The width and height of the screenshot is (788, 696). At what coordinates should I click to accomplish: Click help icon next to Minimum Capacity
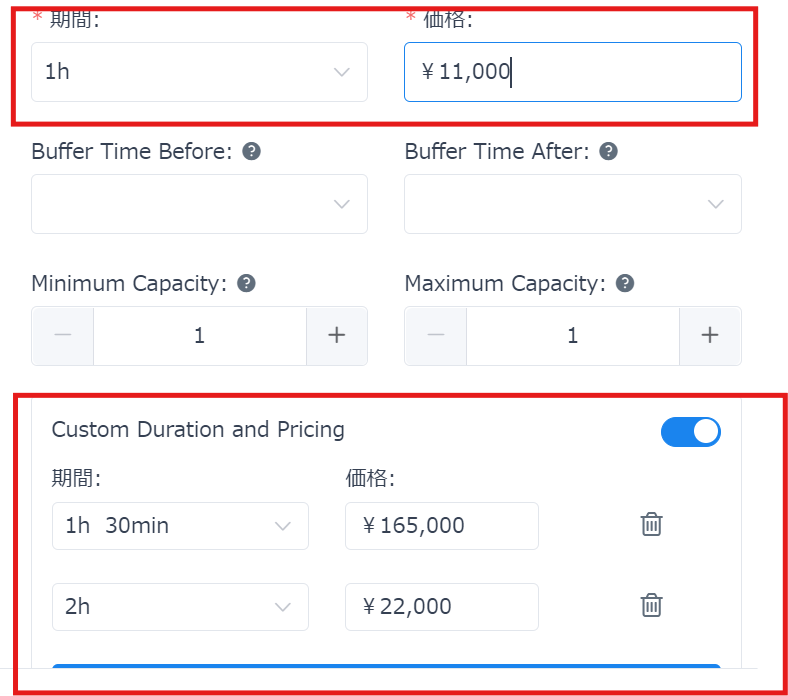point(246,284)
